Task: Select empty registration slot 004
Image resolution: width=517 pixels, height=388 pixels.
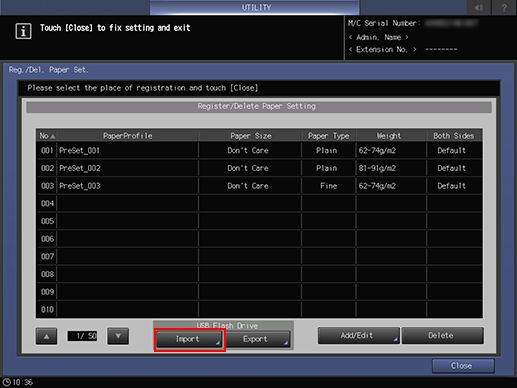Action: point(259,203)
